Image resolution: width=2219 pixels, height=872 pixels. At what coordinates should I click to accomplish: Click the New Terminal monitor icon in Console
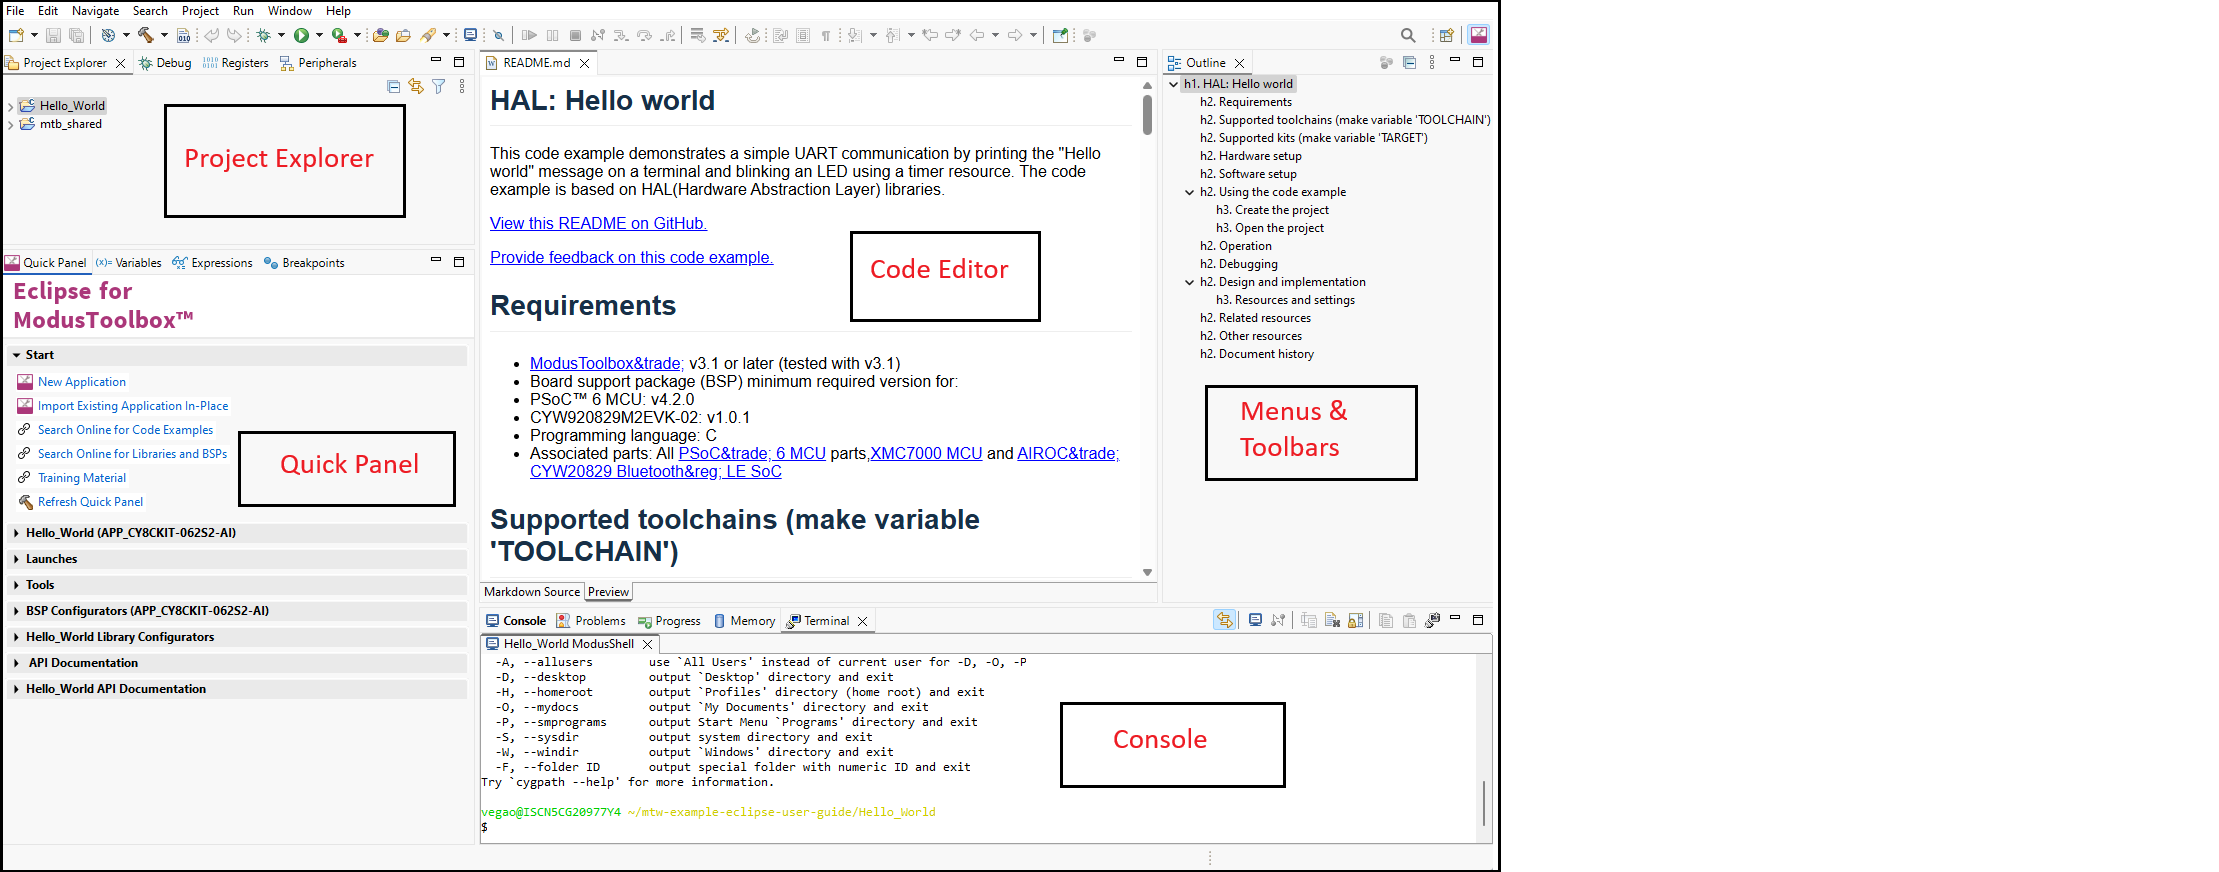click(1255, 620)
